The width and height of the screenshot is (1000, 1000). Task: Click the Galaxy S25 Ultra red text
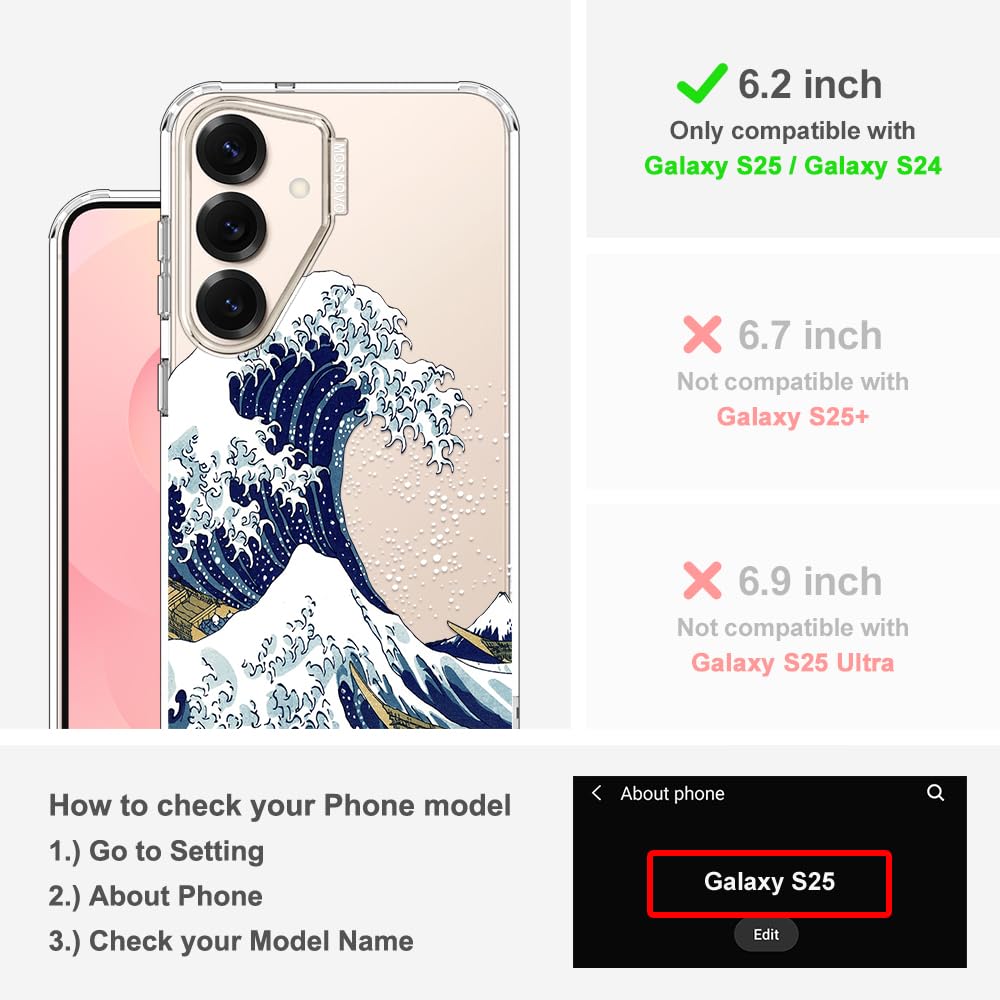click(793, 663)
